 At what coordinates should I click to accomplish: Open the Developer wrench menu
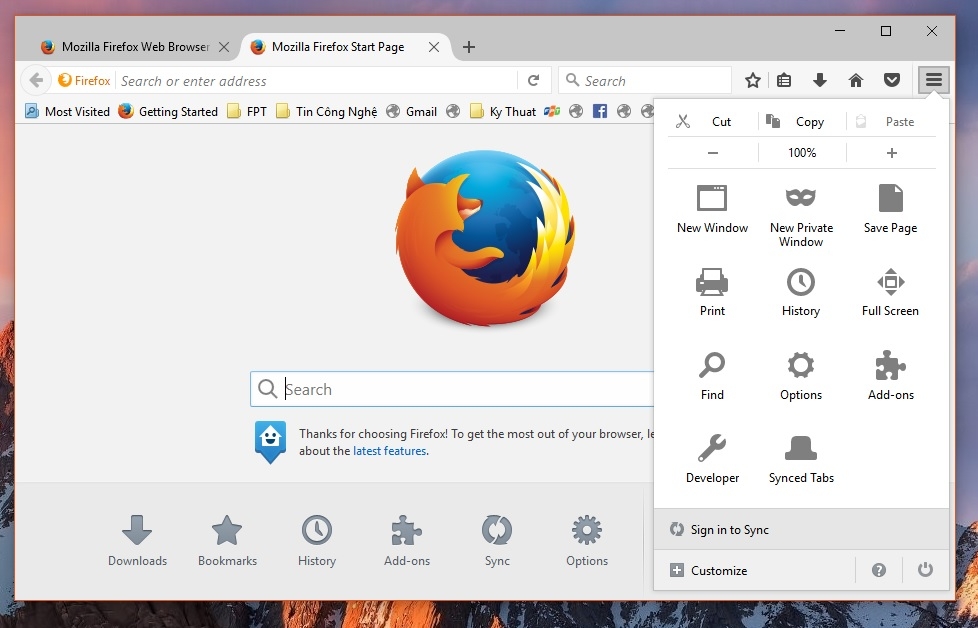pos(712,459)
